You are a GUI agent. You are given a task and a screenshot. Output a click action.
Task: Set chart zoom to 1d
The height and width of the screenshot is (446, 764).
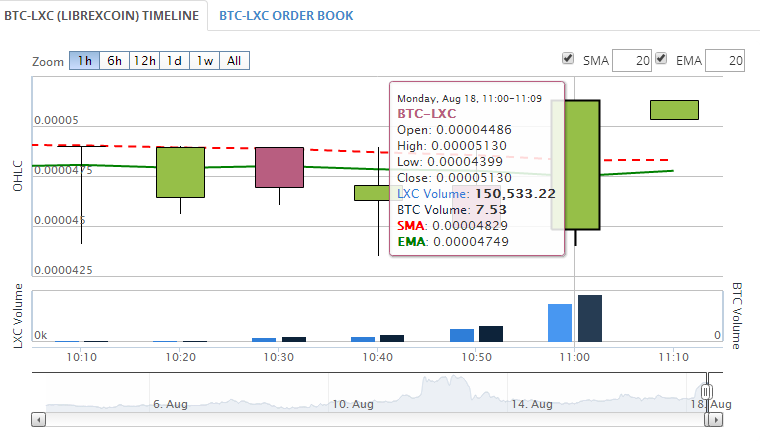click(x=174, y=61)
